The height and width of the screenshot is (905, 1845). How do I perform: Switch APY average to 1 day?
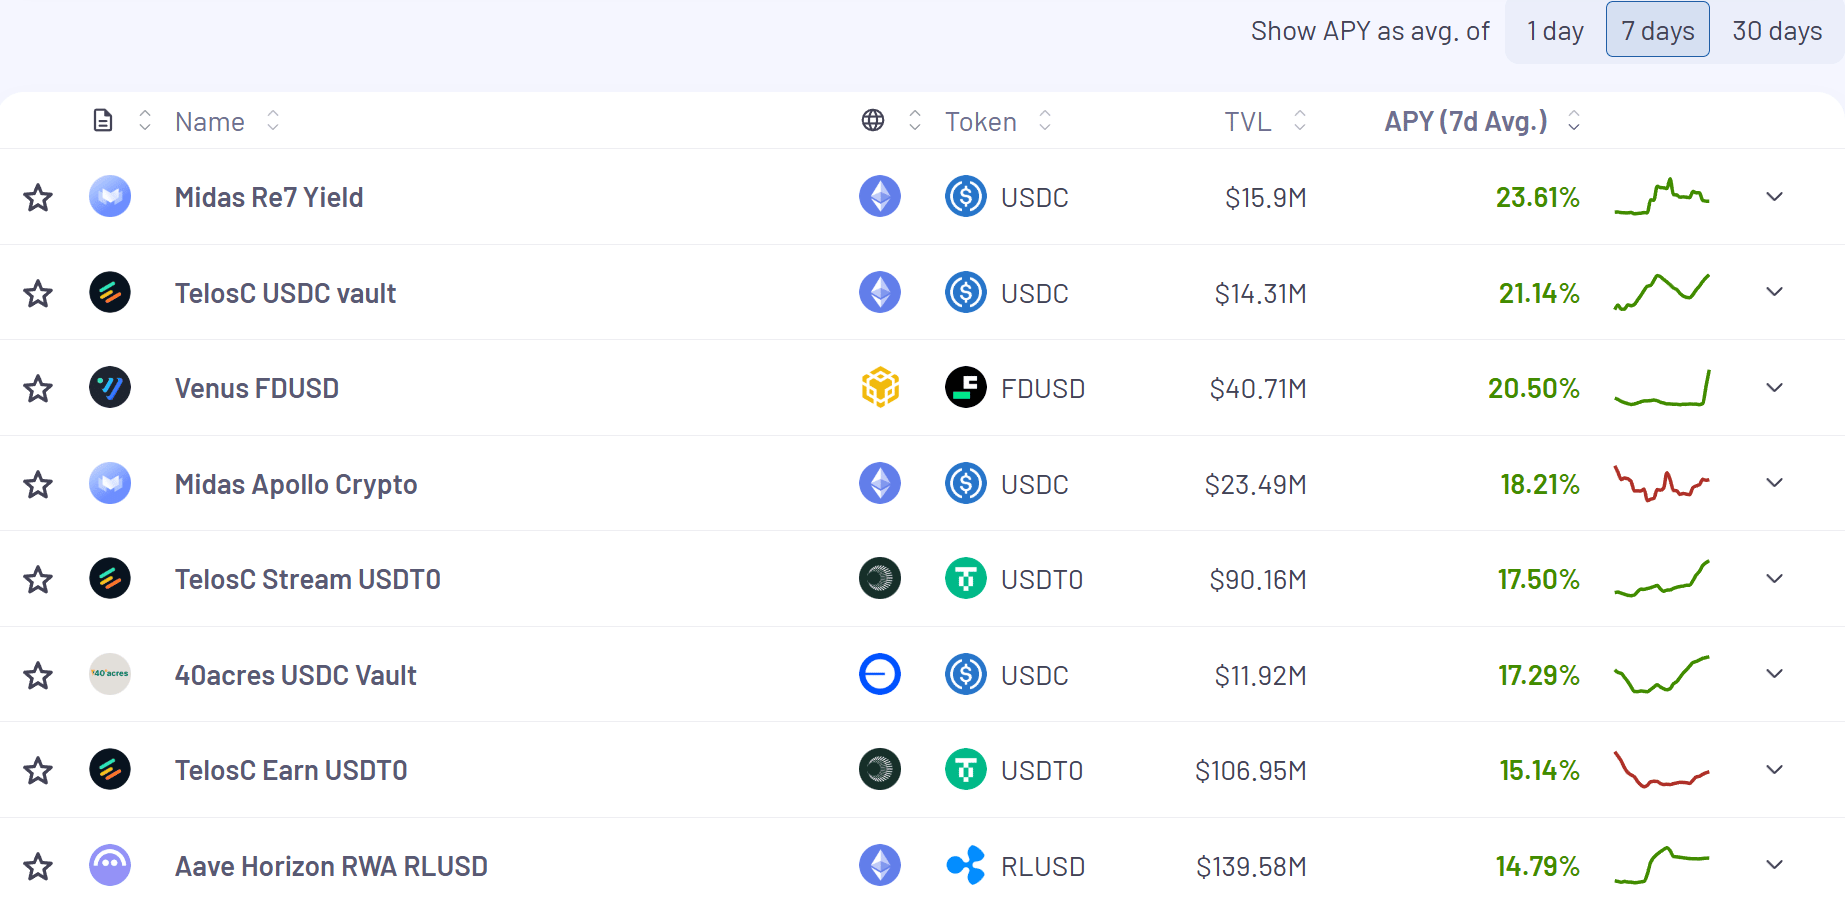[1555, 31]
